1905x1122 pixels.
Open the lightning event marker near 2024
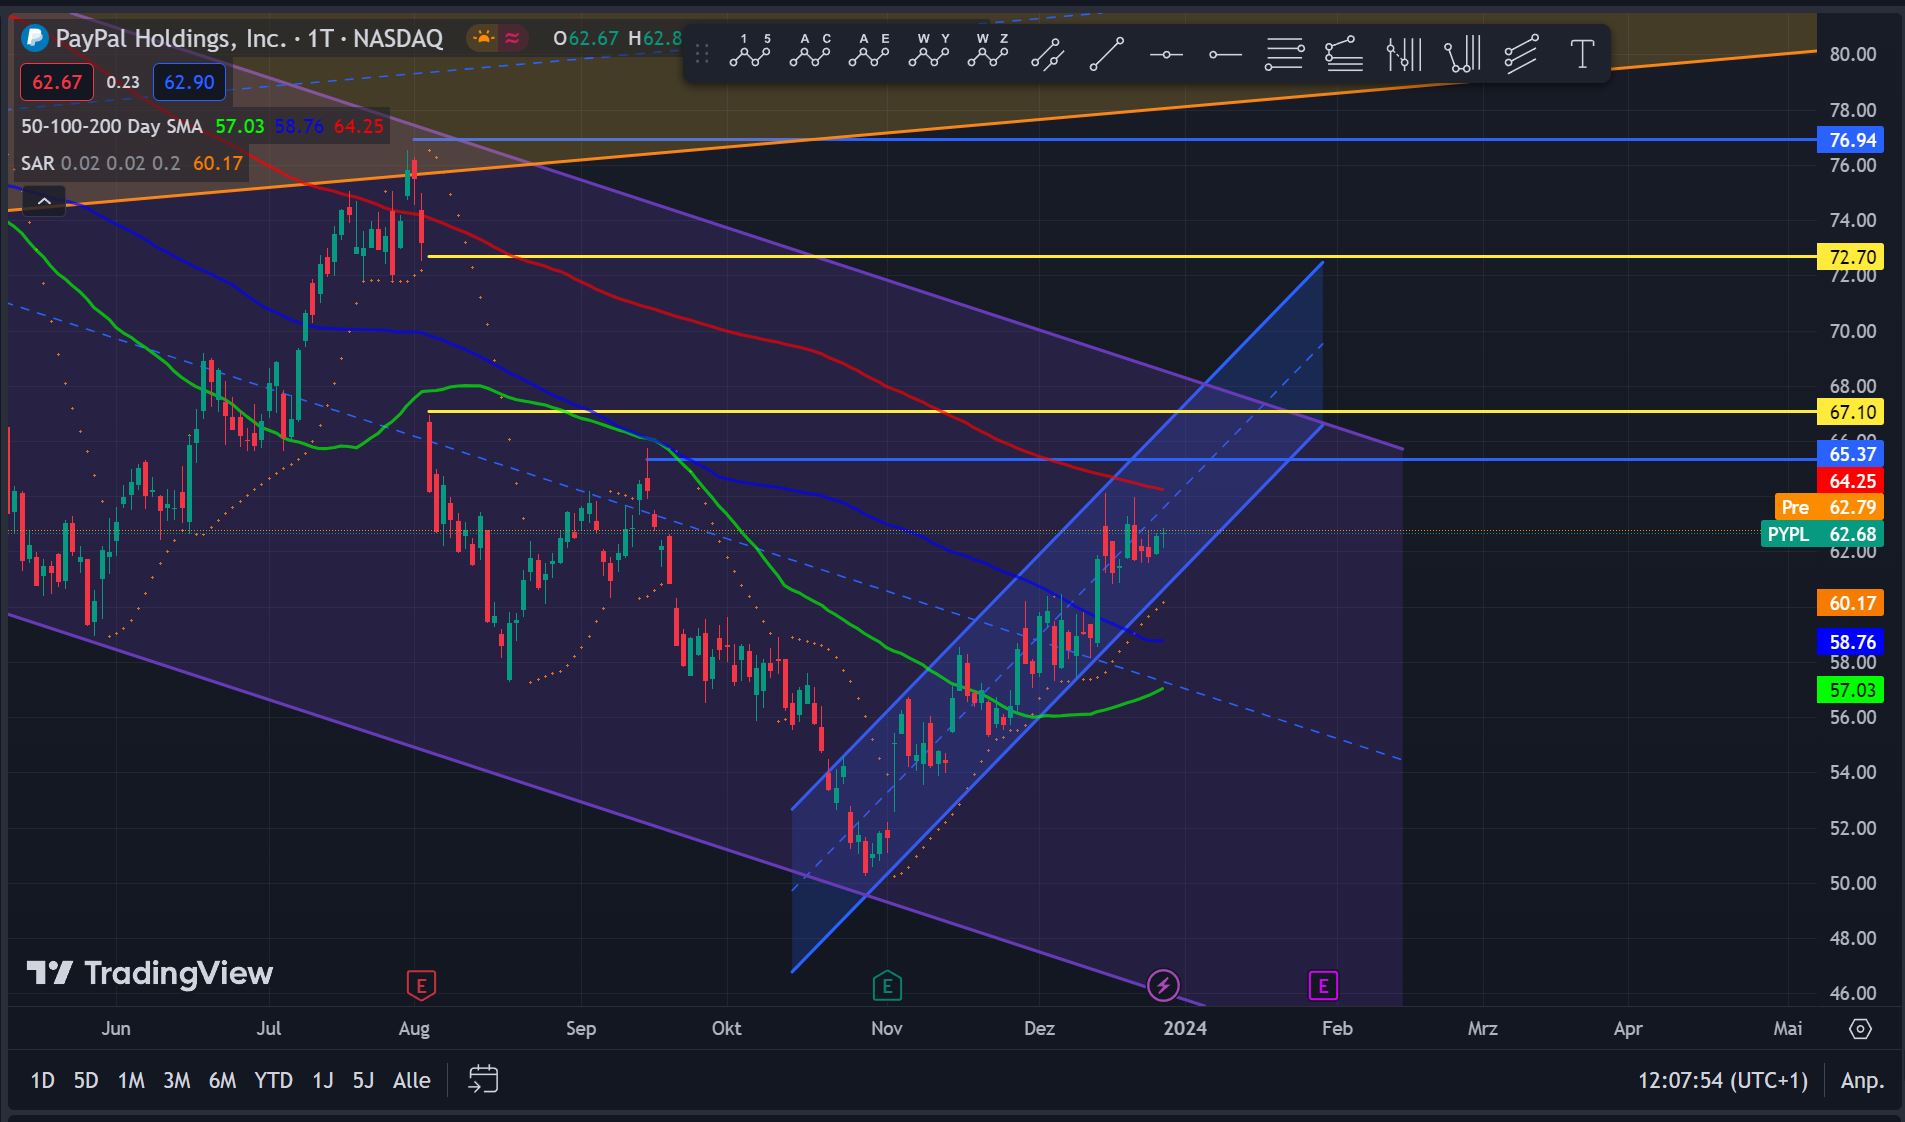click(x=1163, y=986)
